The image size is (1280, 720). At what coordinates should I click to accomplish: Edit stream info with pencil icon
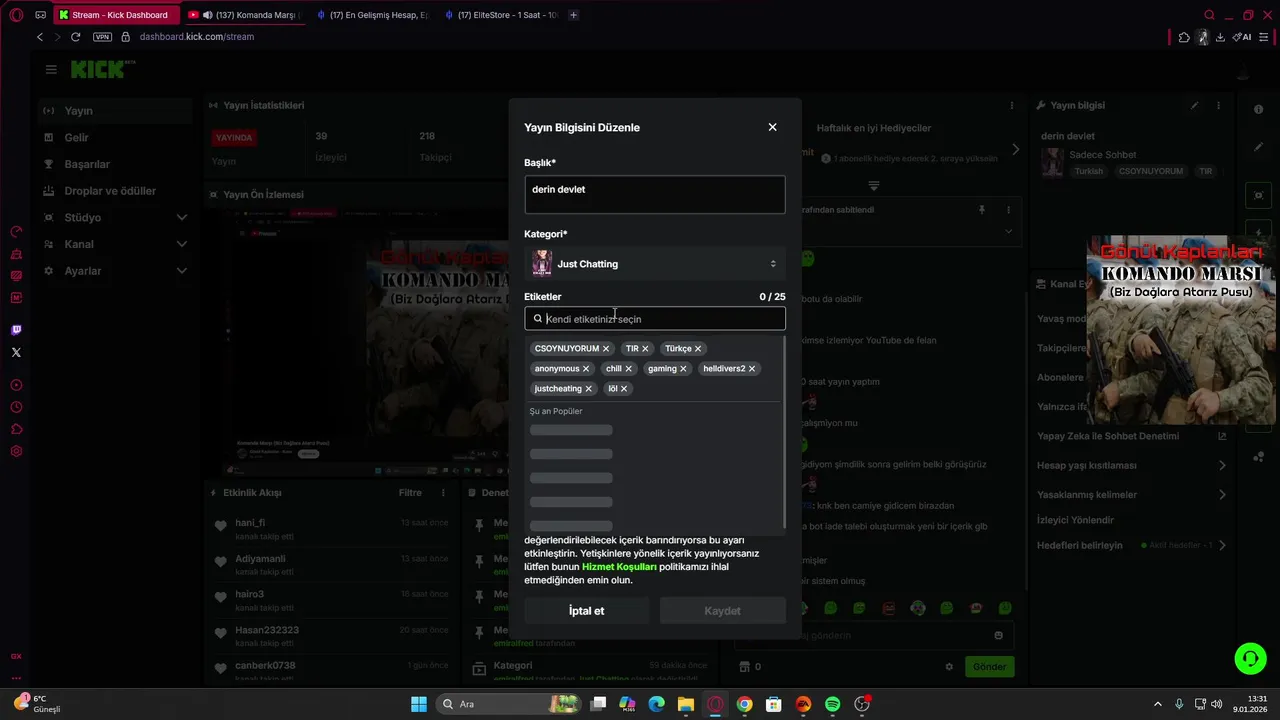(1194, 105)
